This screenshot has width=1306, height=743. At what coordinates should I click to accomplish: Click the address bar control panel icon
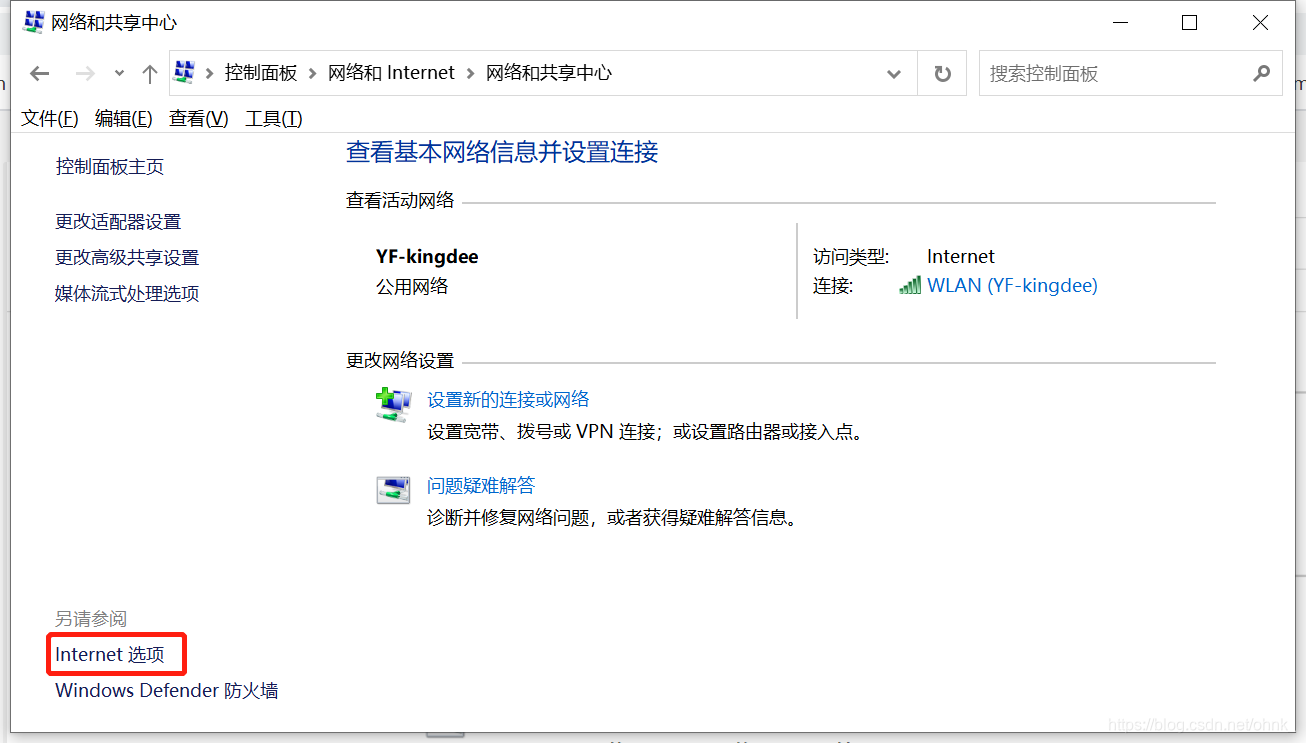pos(184,73)
